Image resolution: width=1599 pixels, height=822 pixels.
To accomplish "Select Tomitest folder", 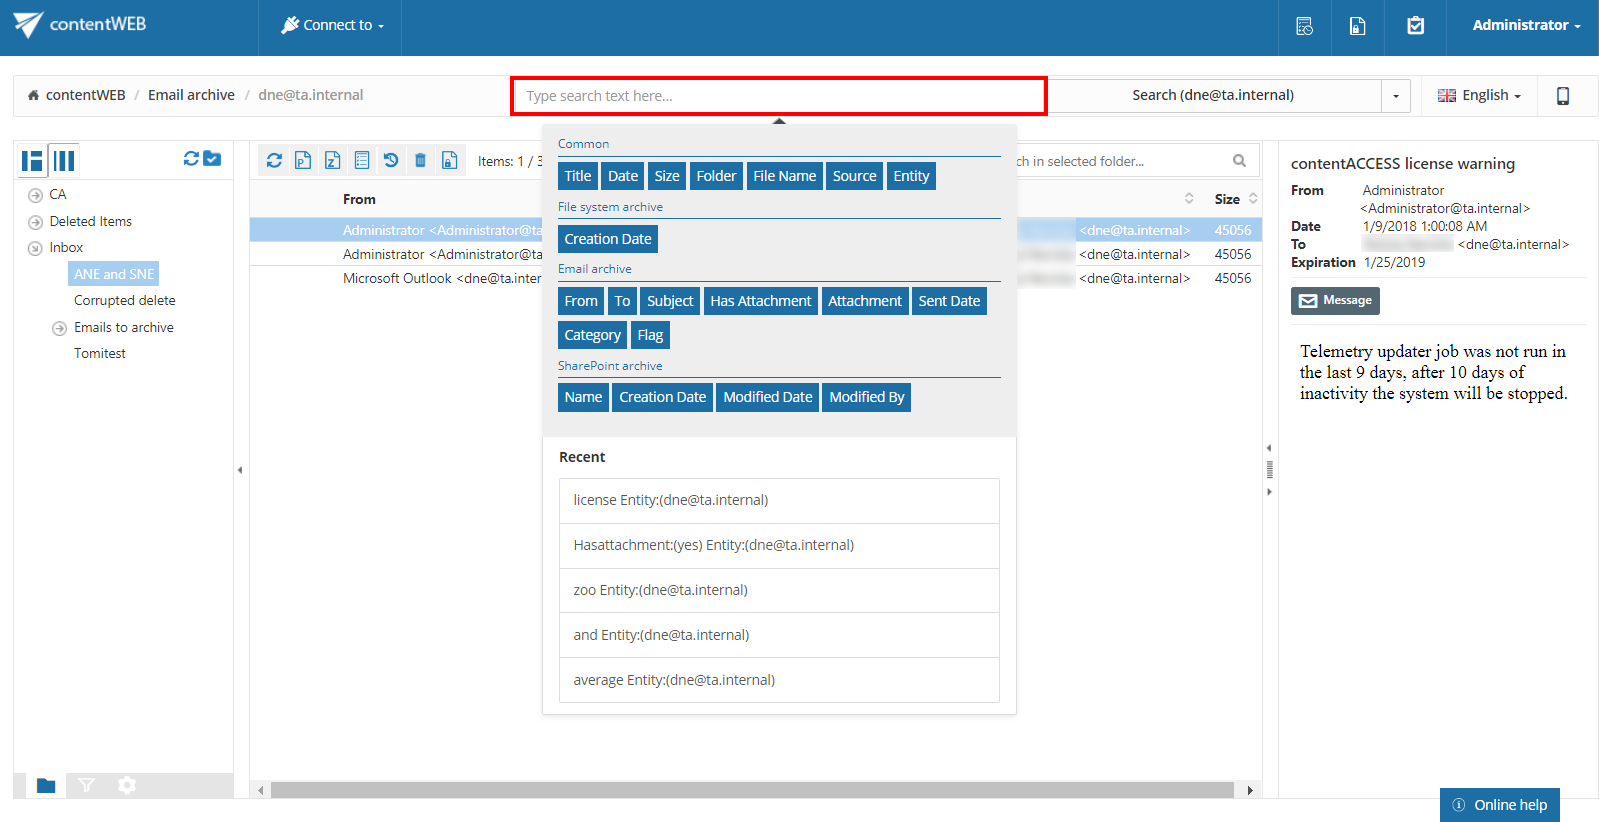I will click(x=99, y=353).
